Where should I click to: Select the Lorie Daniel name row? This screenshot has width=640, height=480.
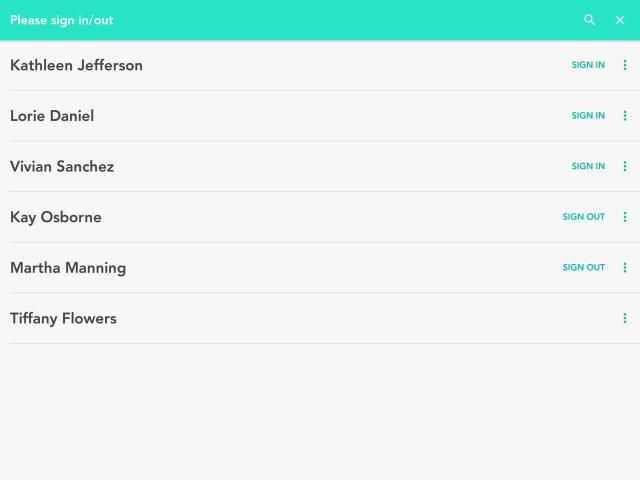[x=52, y=116]
